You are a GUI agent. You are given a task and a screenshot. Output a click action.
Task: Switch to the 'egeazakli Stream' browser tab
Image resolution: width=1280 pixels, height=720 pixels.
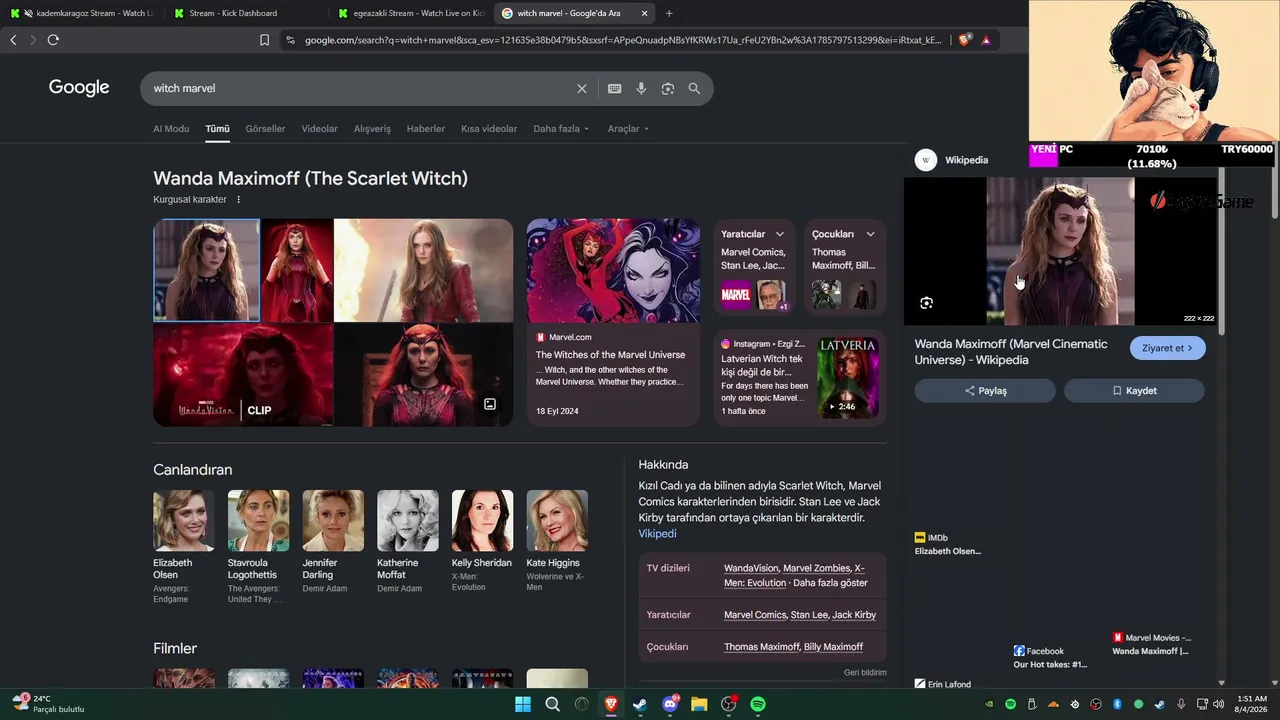click(410, 13)
